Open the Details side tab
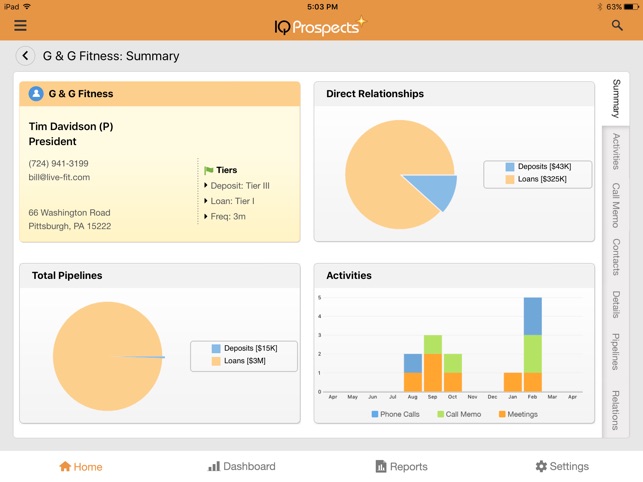 pyautogui.click(x=616, y=304)
